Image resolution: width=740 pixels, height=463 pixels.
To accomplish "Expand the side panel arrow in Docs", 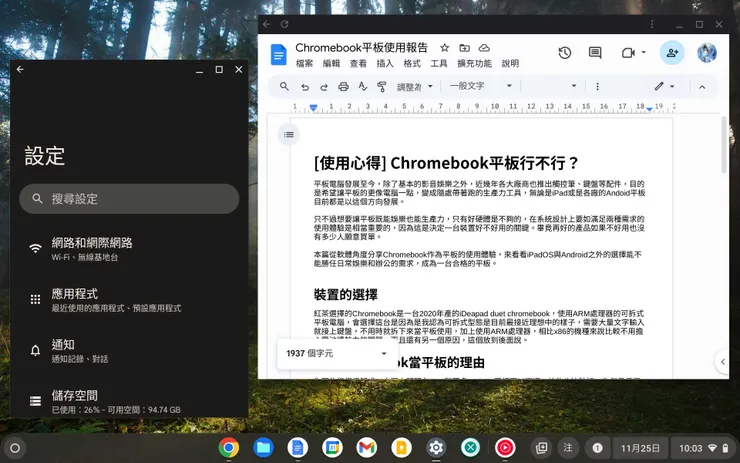I will point(723,362).
